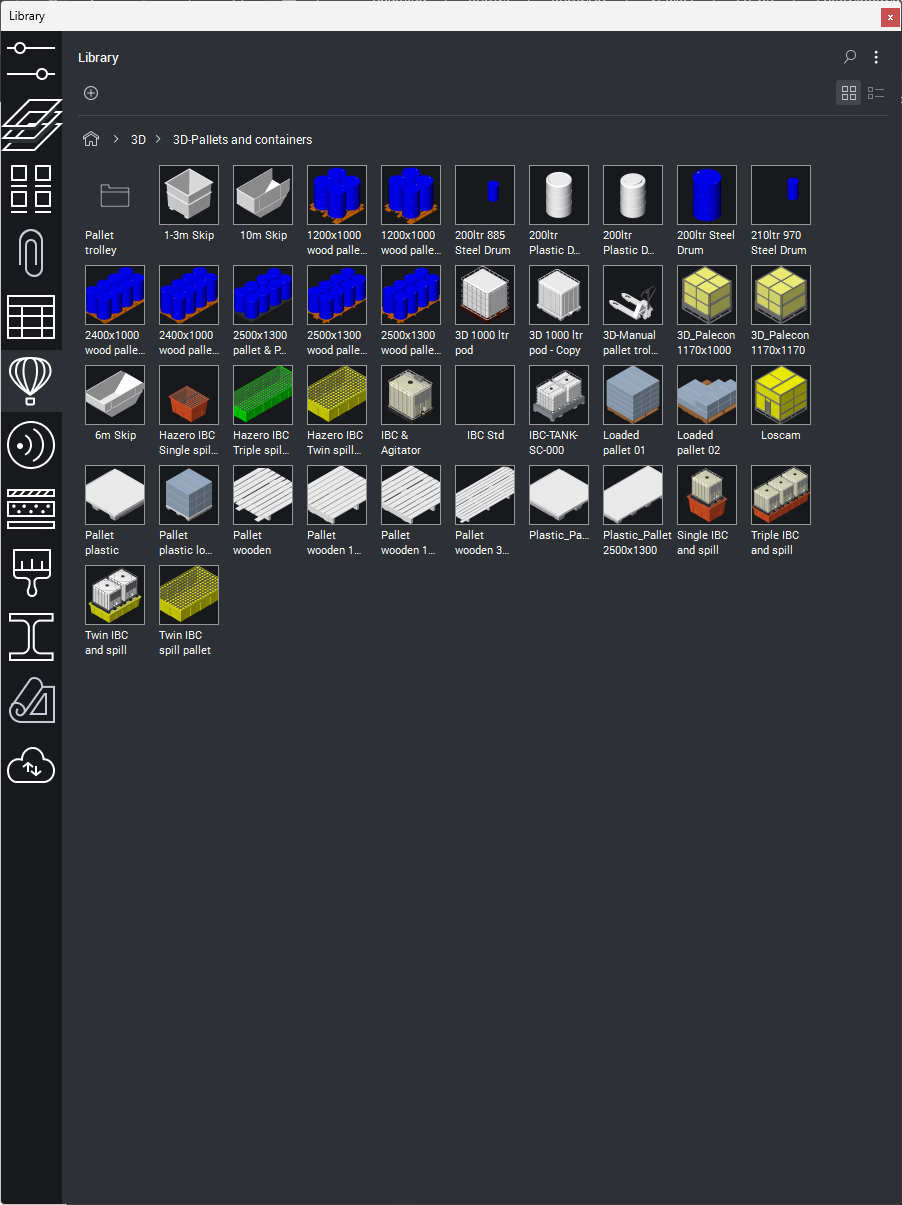The width and height of the screenshot is (902, 1205).
Task: Go to the Library home breadcrumb
Action: [x=91, y=140]
